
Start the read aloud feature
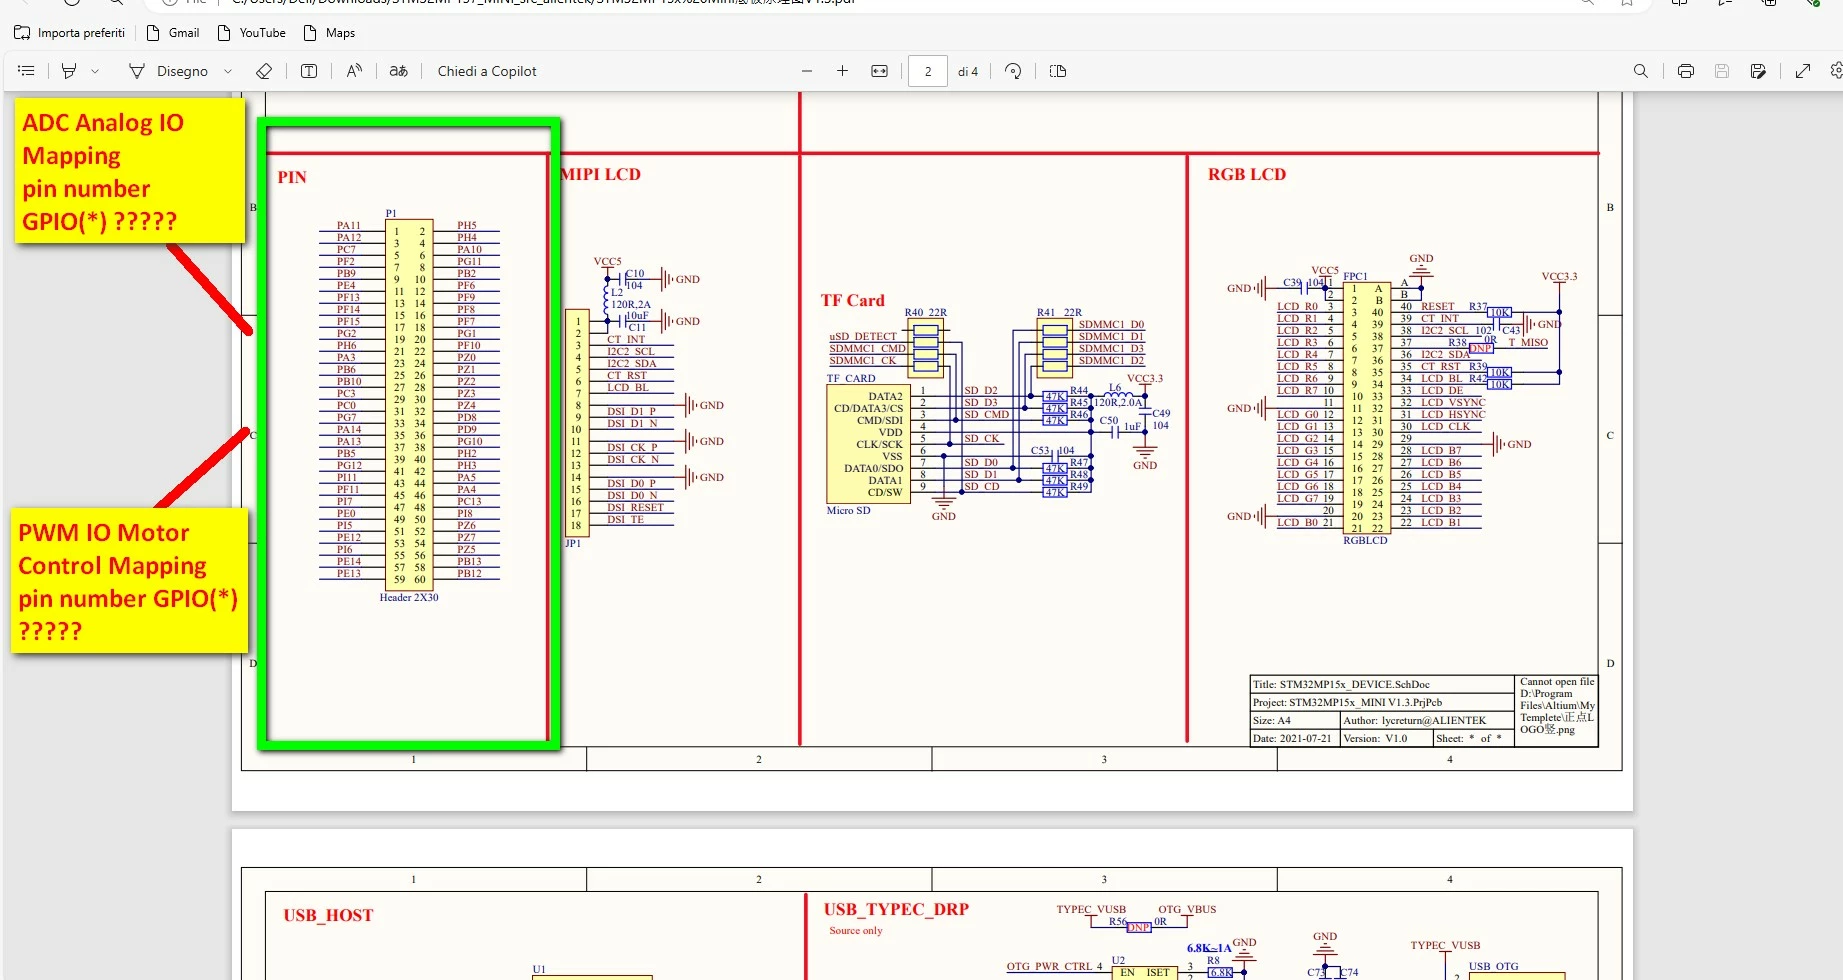click(x=354, y=71)
